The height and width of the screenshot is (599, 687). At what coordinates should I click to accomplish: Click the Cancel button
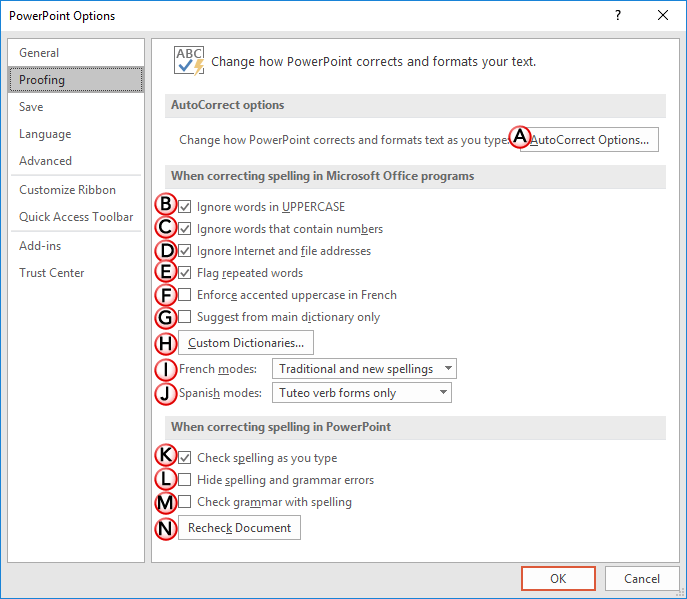point(642,578)
